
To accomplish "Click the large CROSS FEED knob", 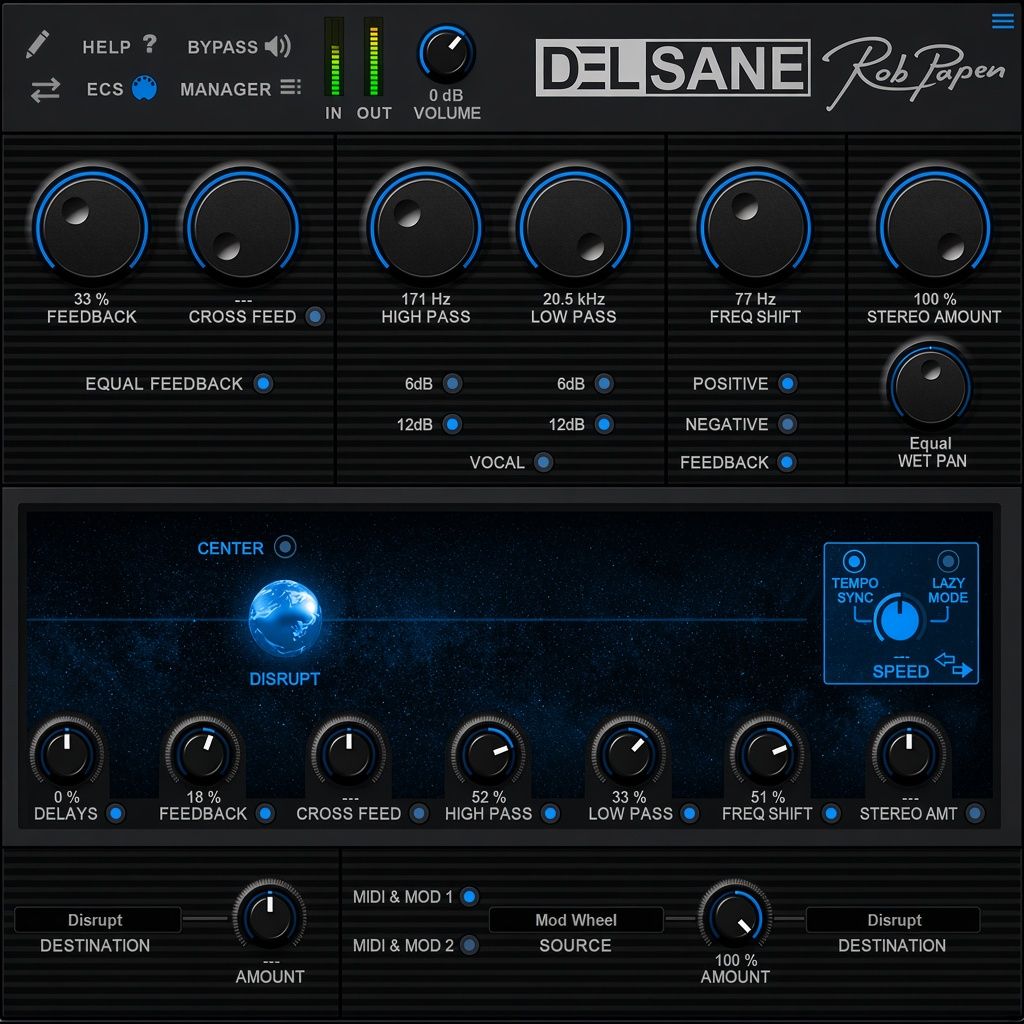I will coord(242,225).
